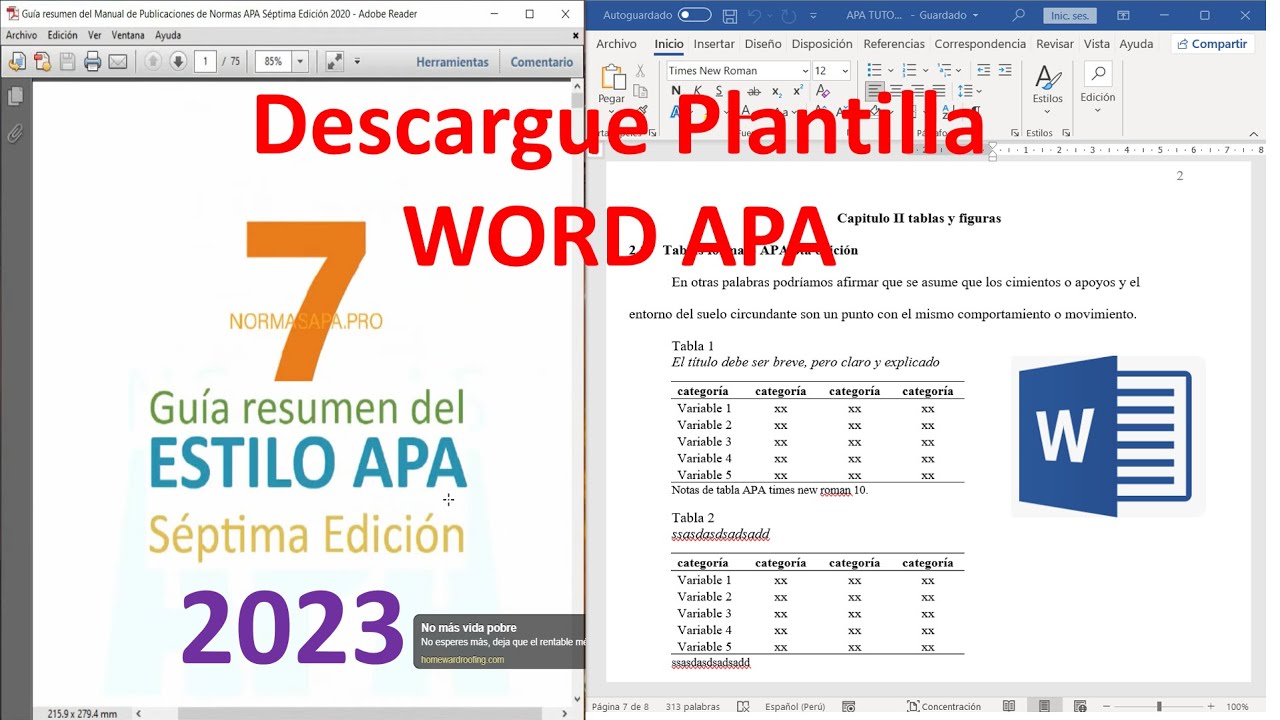Open the Edición dropdown in Word ribbon
This screenshot has height=720, width=1280.
(x=1097, y=87)
